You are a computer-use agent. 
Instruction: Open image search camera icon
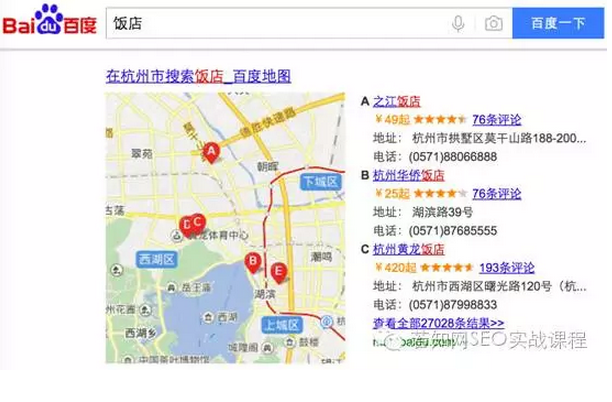pyautogui.click(x=493, y=23)
